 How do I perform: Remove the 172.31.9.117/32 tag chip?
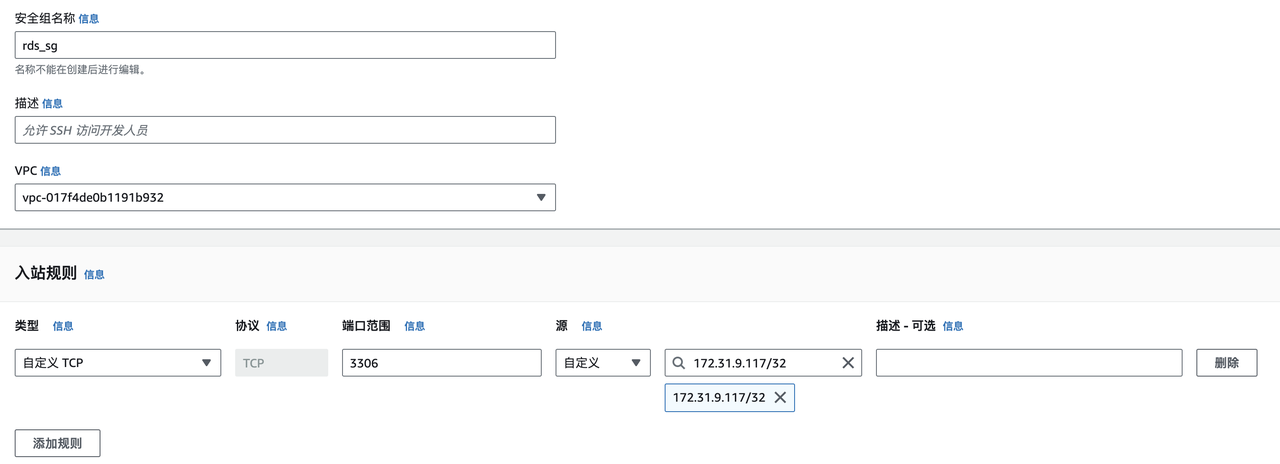point(780,397)
